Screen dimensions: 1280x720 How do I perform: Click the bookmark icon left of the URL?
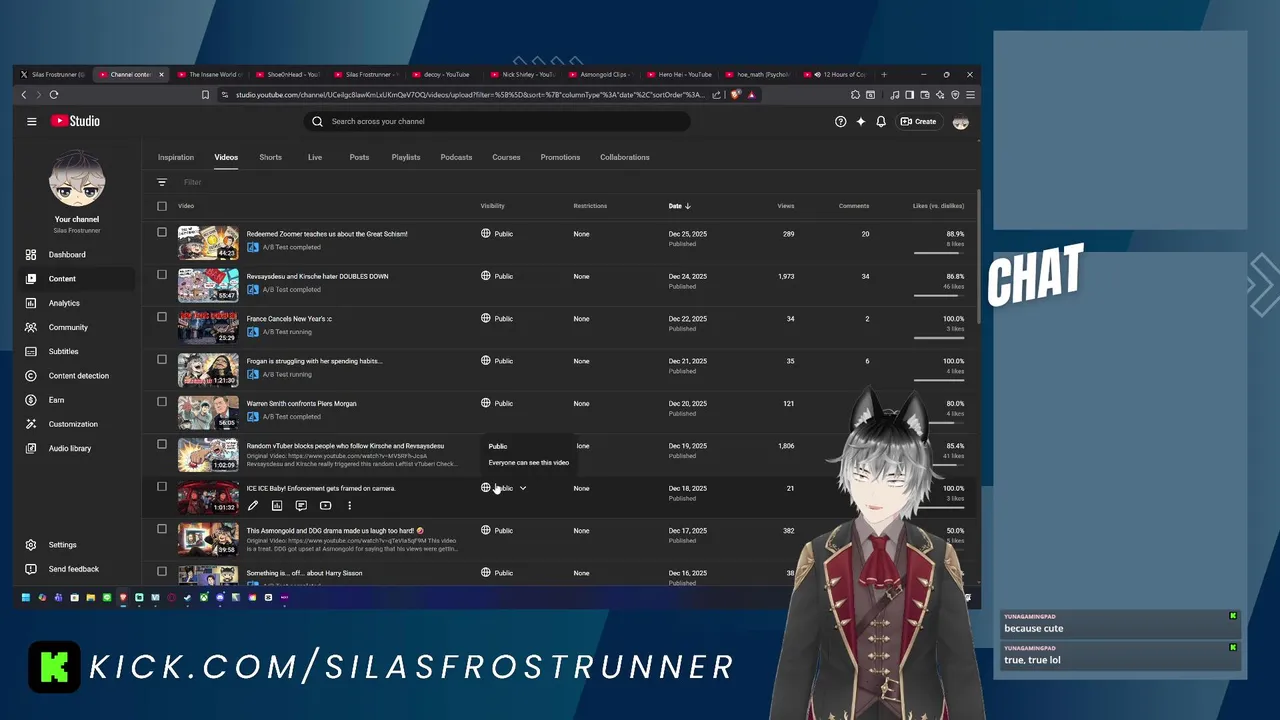205,95
